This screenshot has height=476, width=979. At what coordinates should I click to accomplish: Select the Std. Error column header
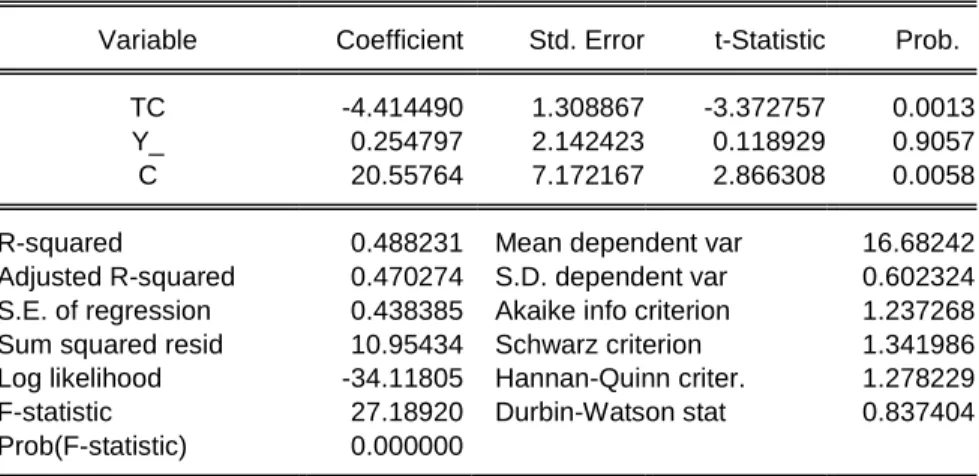pyautogui.click(x=586, y=41)
